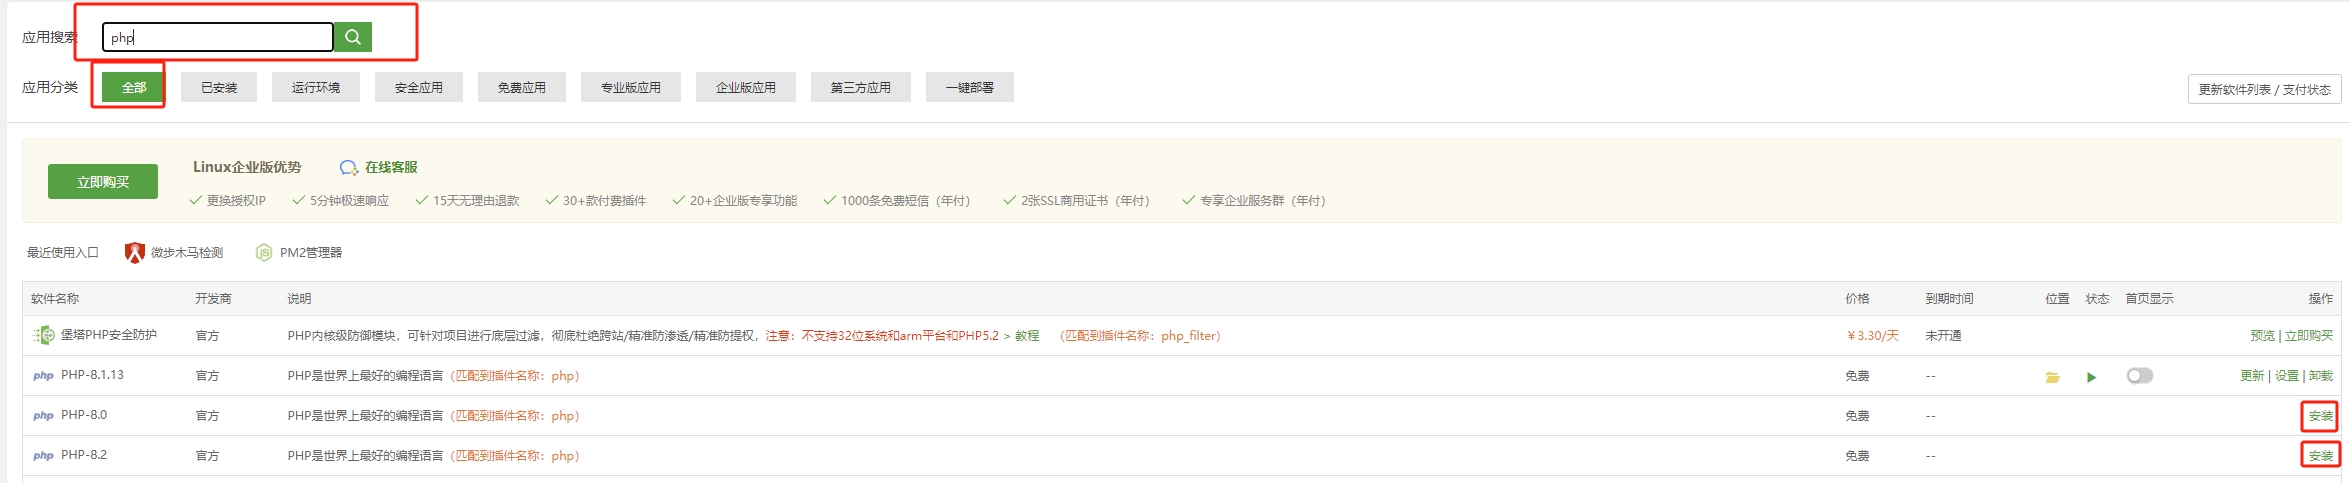Click the 立即购买 green button
This screenshot has height=483, width=2350.
pyautogui.click(x=103, y=182)
